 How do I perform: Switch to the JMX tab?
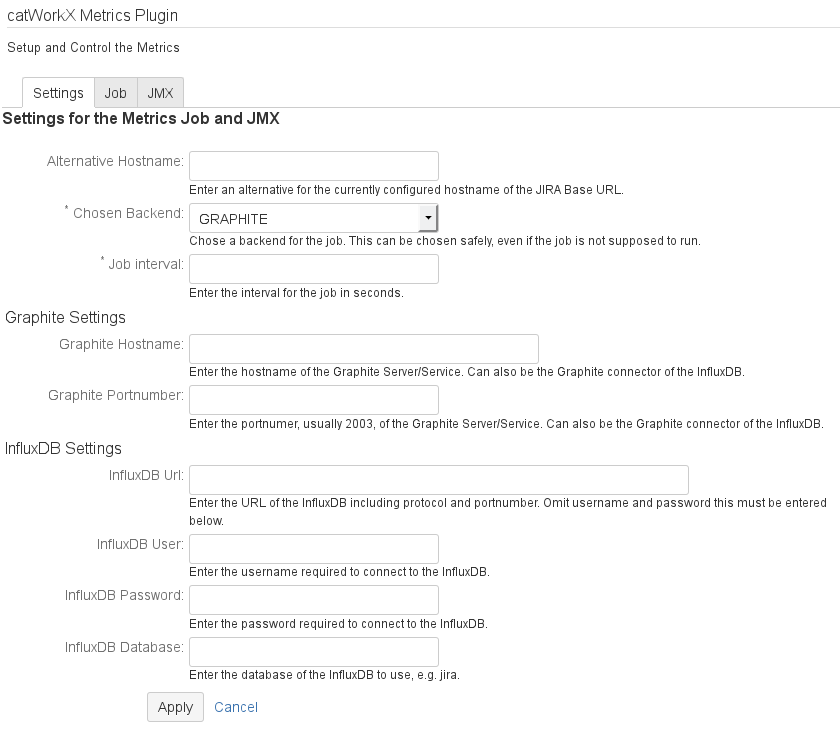tap(160, 93)
